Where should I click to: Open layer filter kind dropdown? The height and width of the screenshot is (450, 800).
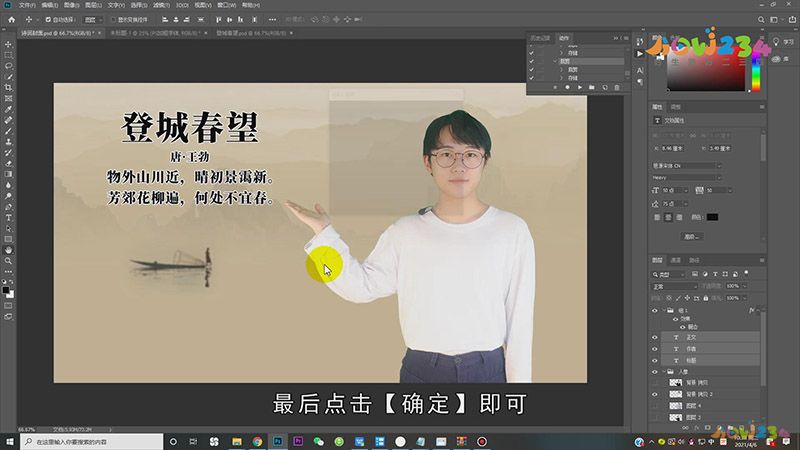click(668, 274)
